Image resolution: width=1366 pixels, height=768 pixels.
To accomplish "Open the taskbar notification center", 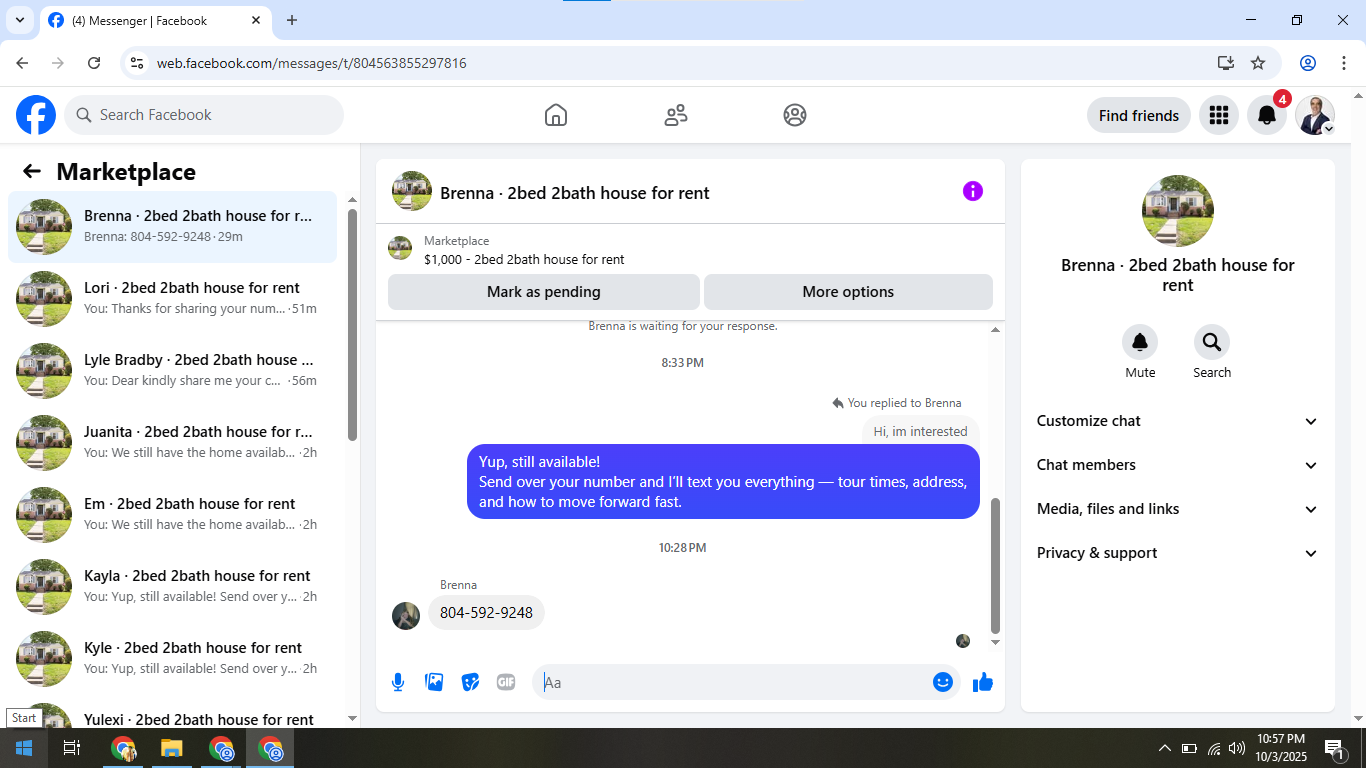I will [x=1334, y=748].
